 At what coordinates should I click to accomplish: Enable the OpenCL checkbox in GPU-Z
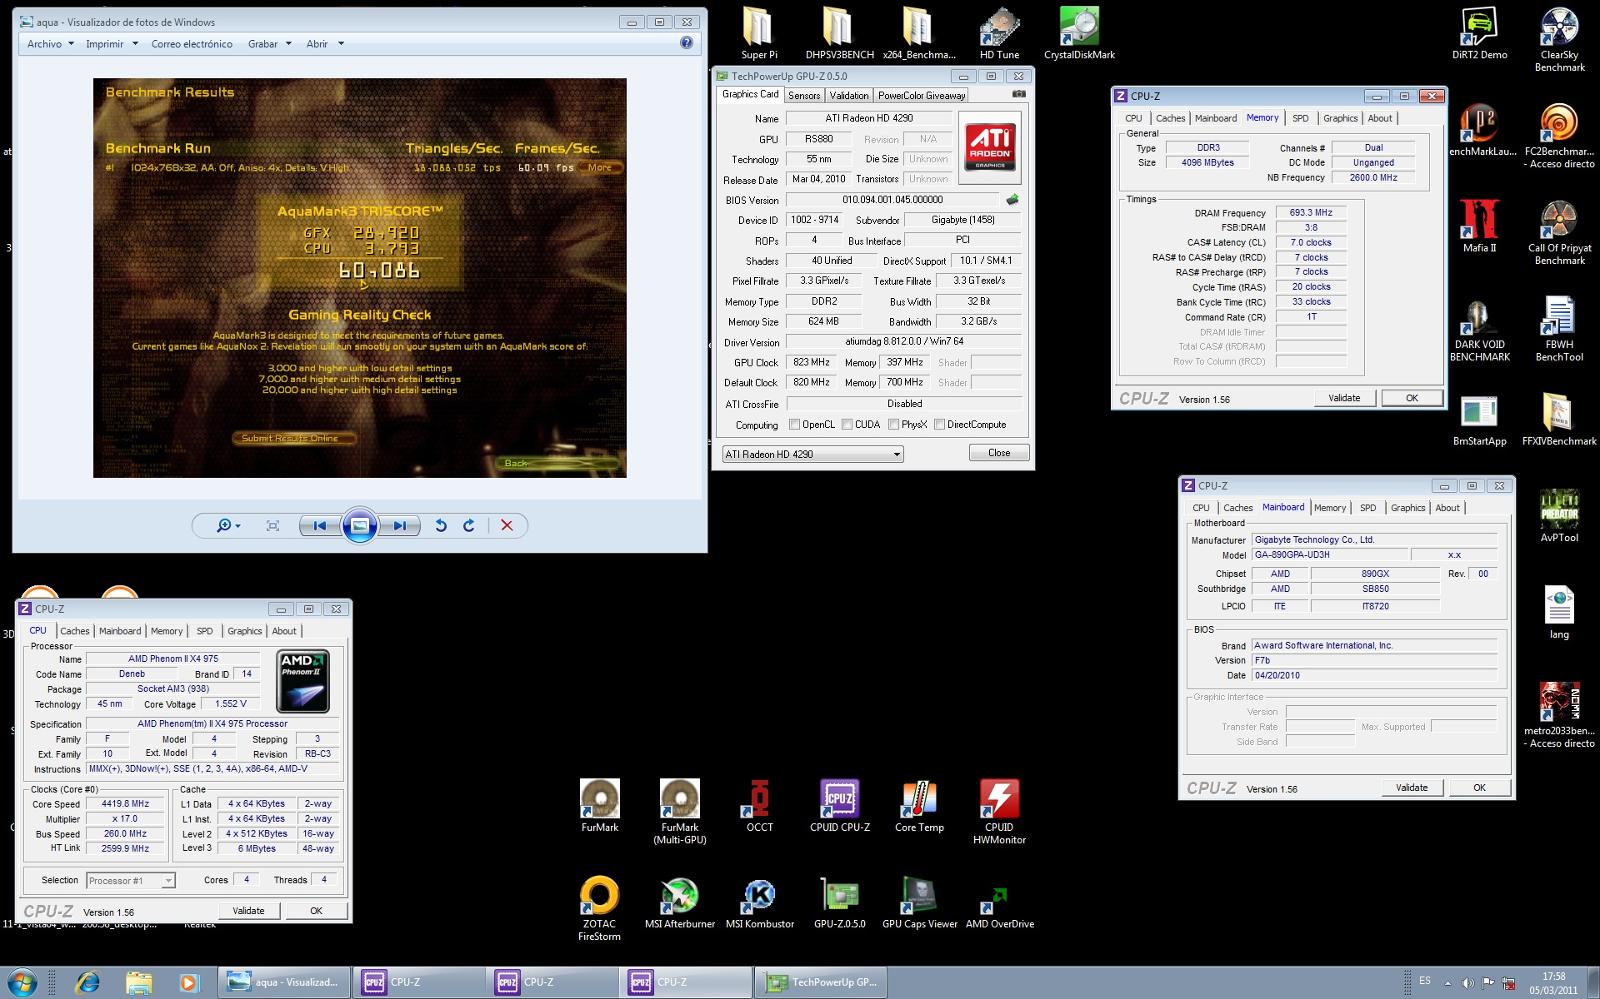coord(795,425)
